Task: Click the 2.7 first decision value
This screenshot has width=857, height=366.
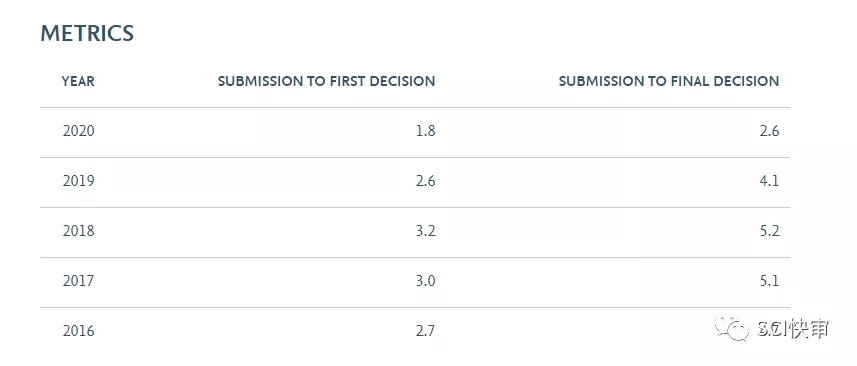Action: tap(426, 331)
